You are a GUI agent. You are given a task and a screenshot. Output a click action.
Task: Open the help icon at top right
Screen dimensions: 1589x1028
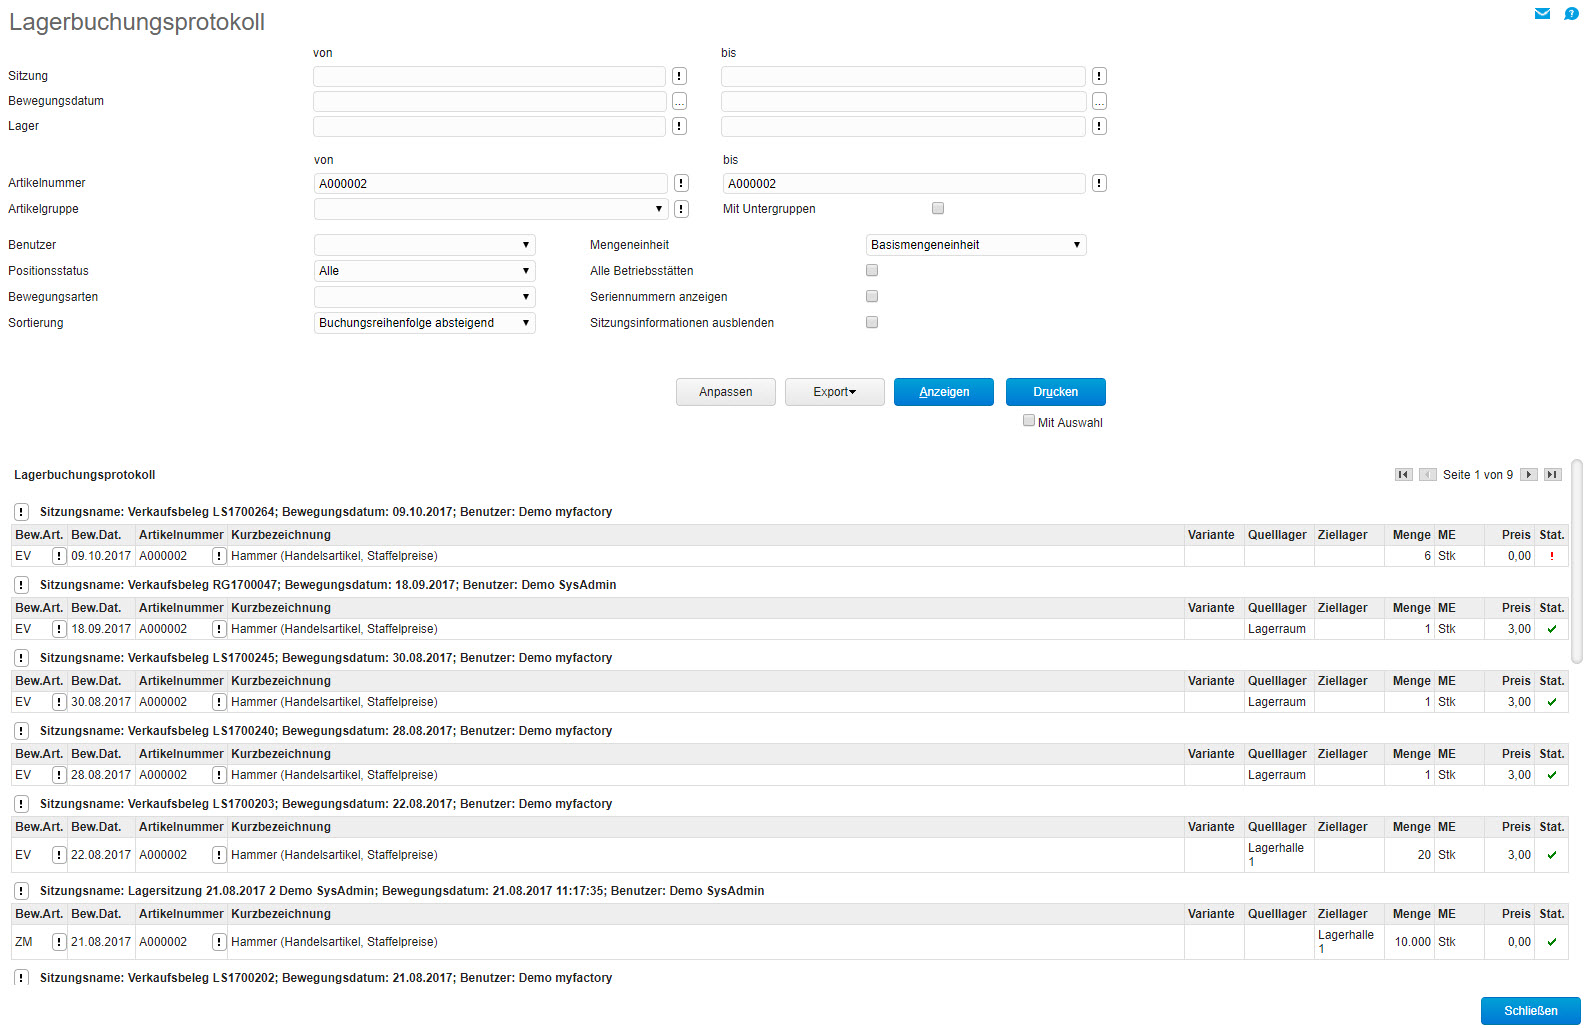(x=1571, y=14)
